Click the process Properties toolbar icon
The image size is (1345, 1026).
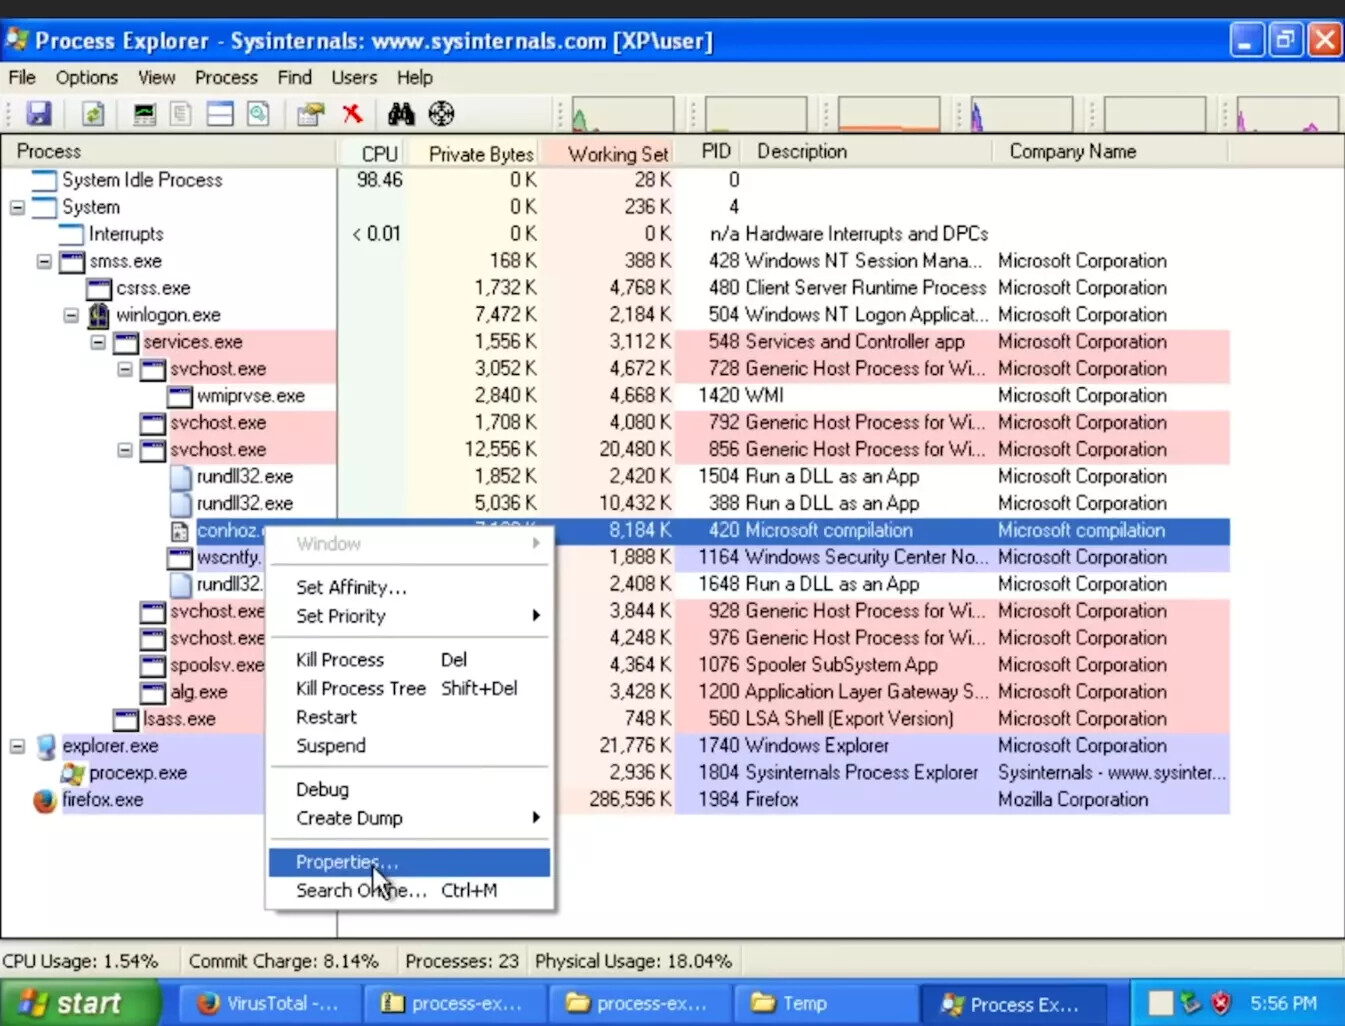311,114
